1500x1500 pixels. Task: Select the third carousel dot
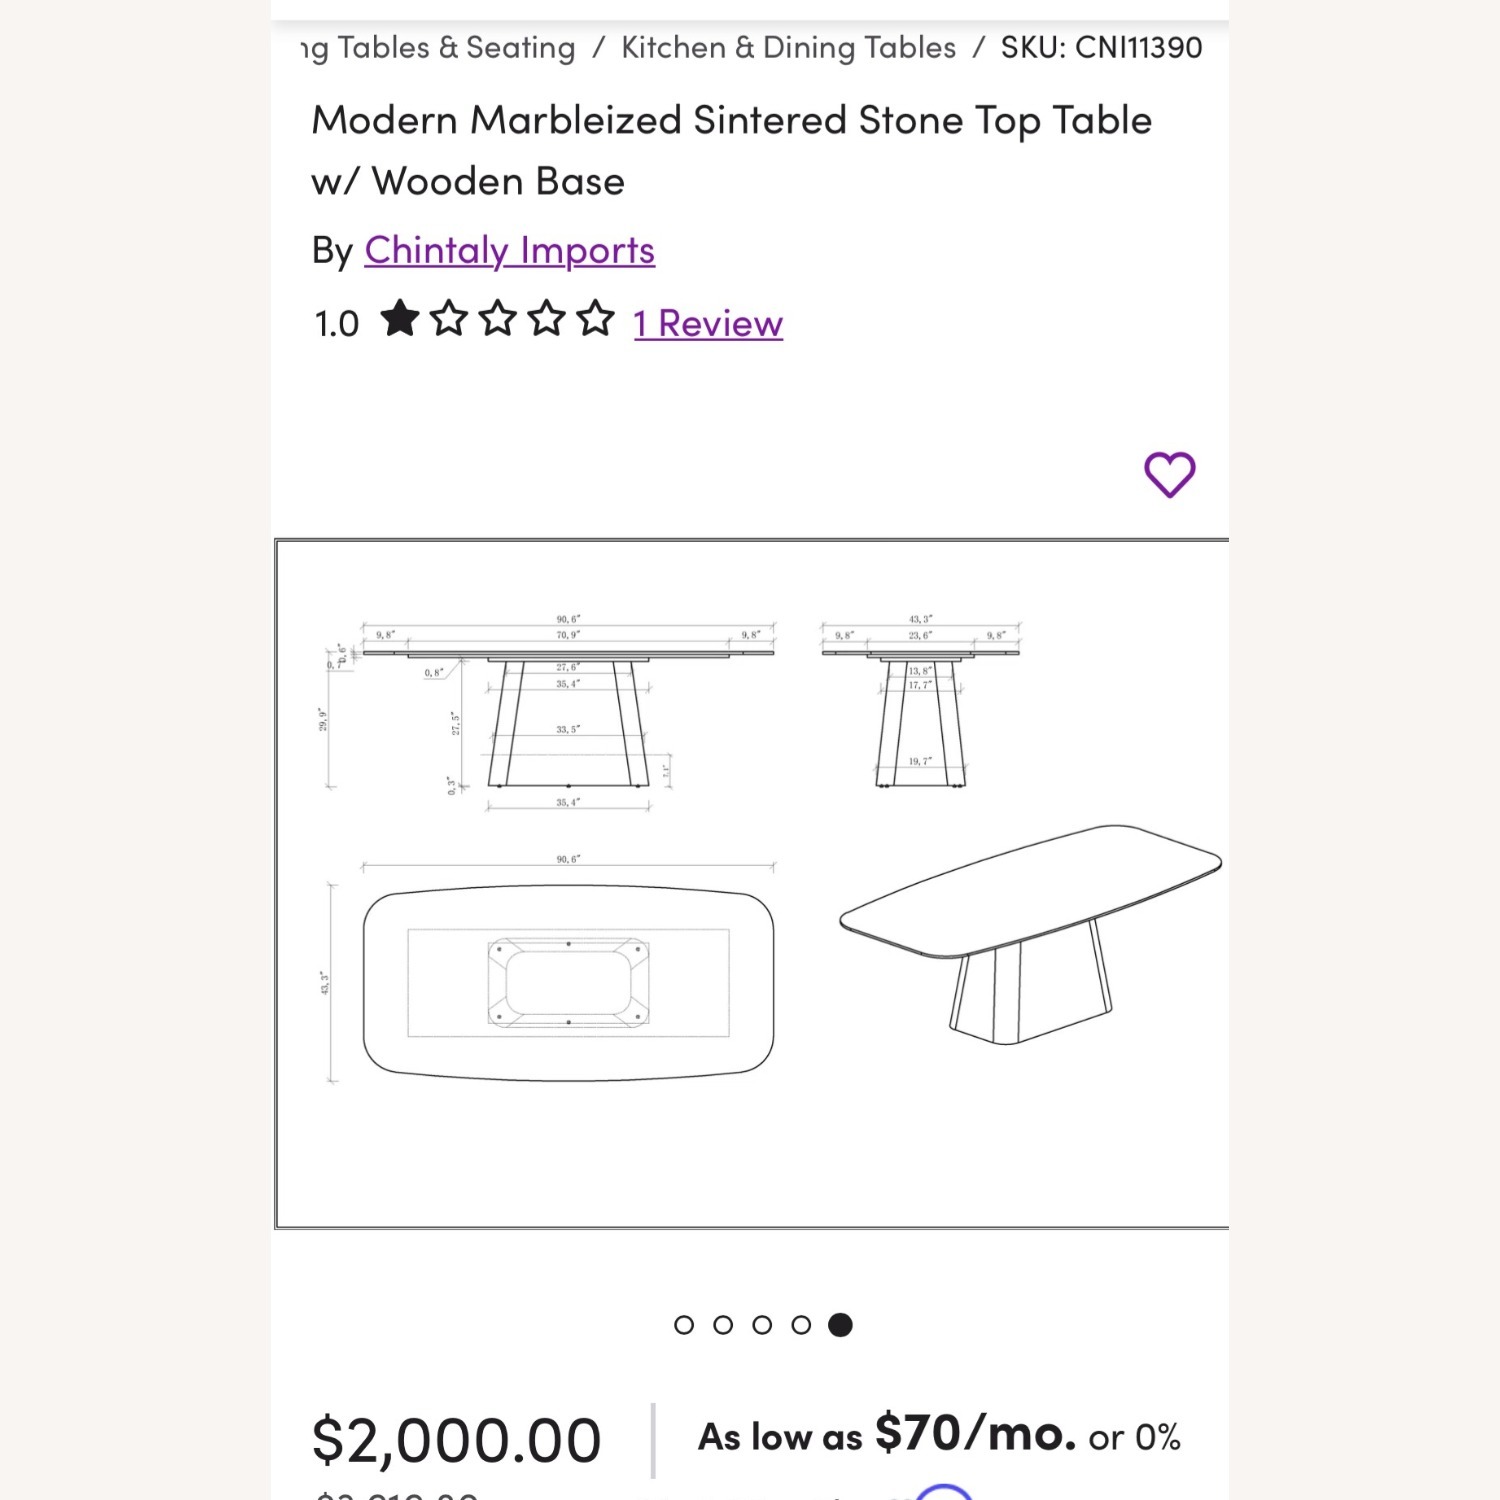(x=762, y=1325)
